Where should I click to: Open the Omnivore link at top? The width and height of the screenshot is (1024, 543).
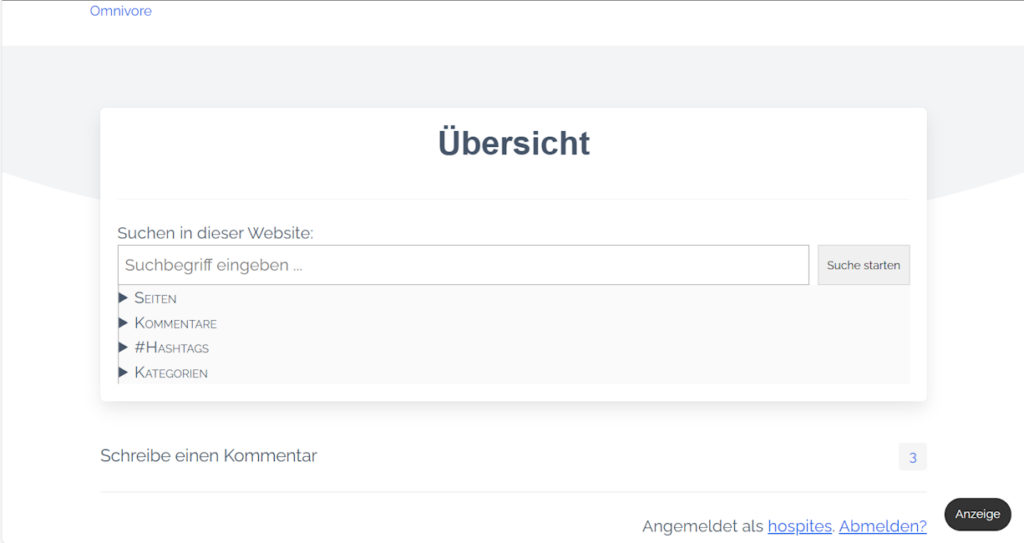pos(121,11)
